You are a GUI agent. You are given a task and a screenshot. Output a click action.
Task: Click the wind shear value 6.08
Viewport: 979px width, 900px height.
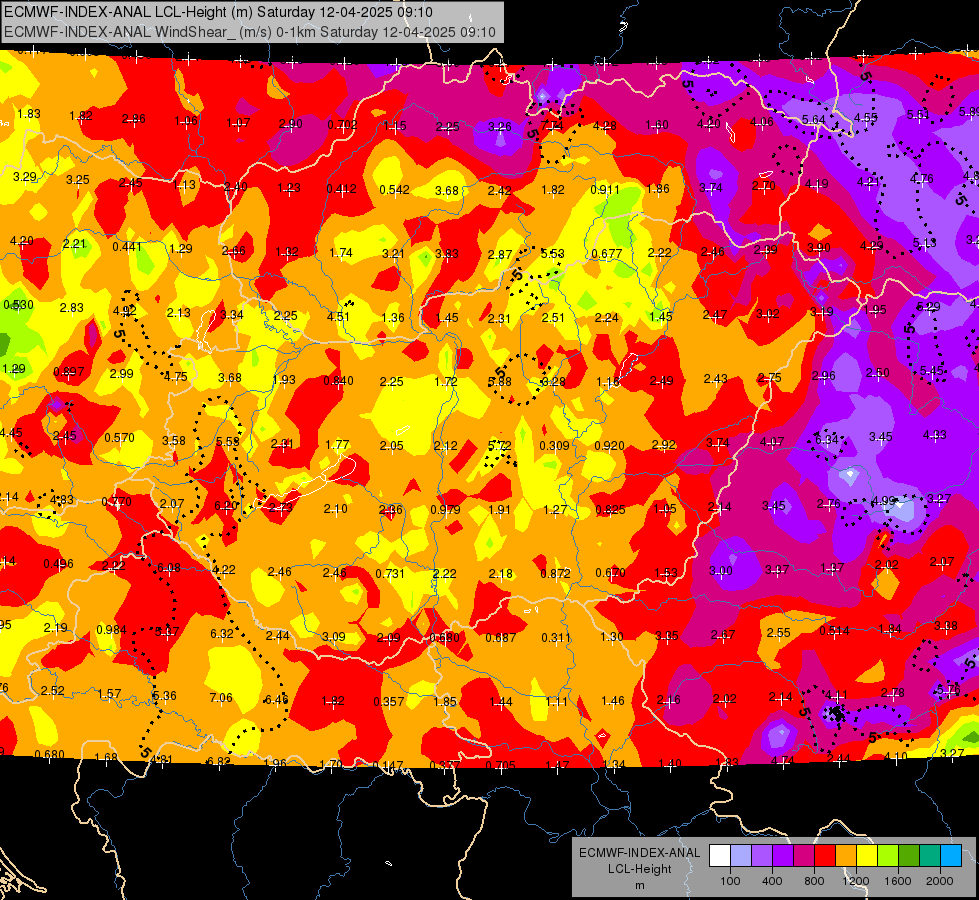[x=169, y=568]
